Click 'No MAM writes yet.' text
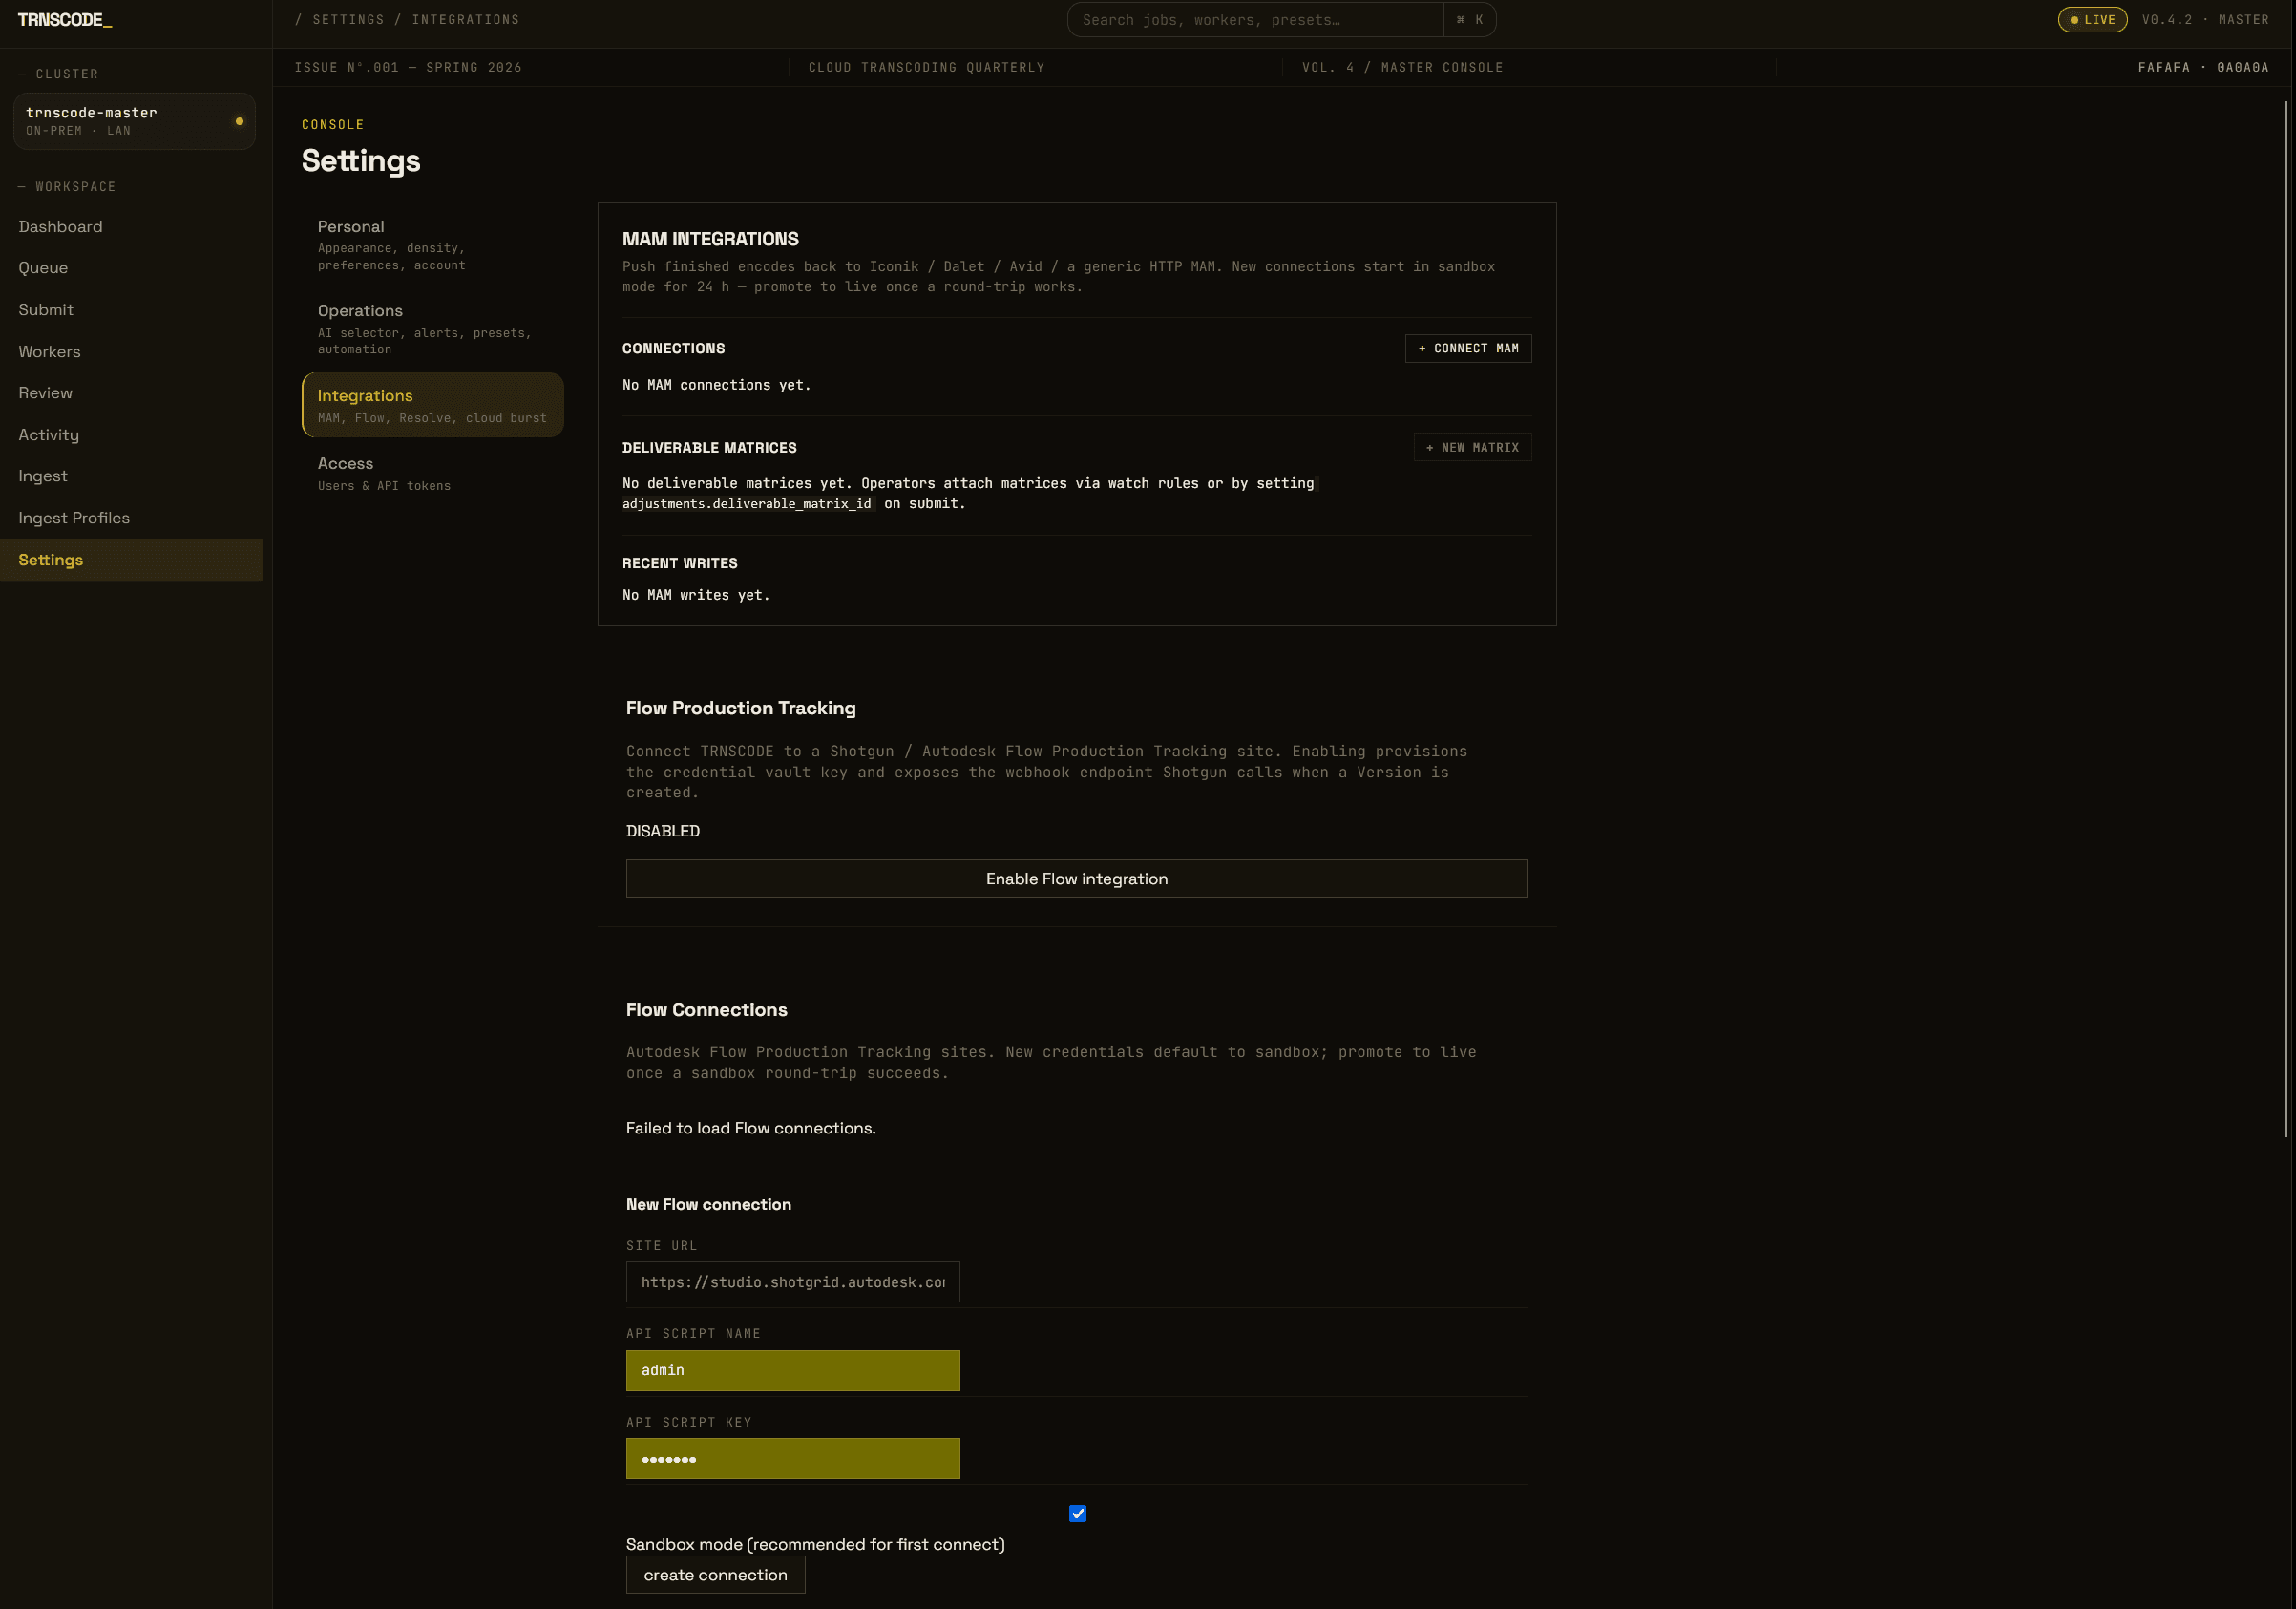The image size is (2296, 1609). tap(696, 595)
